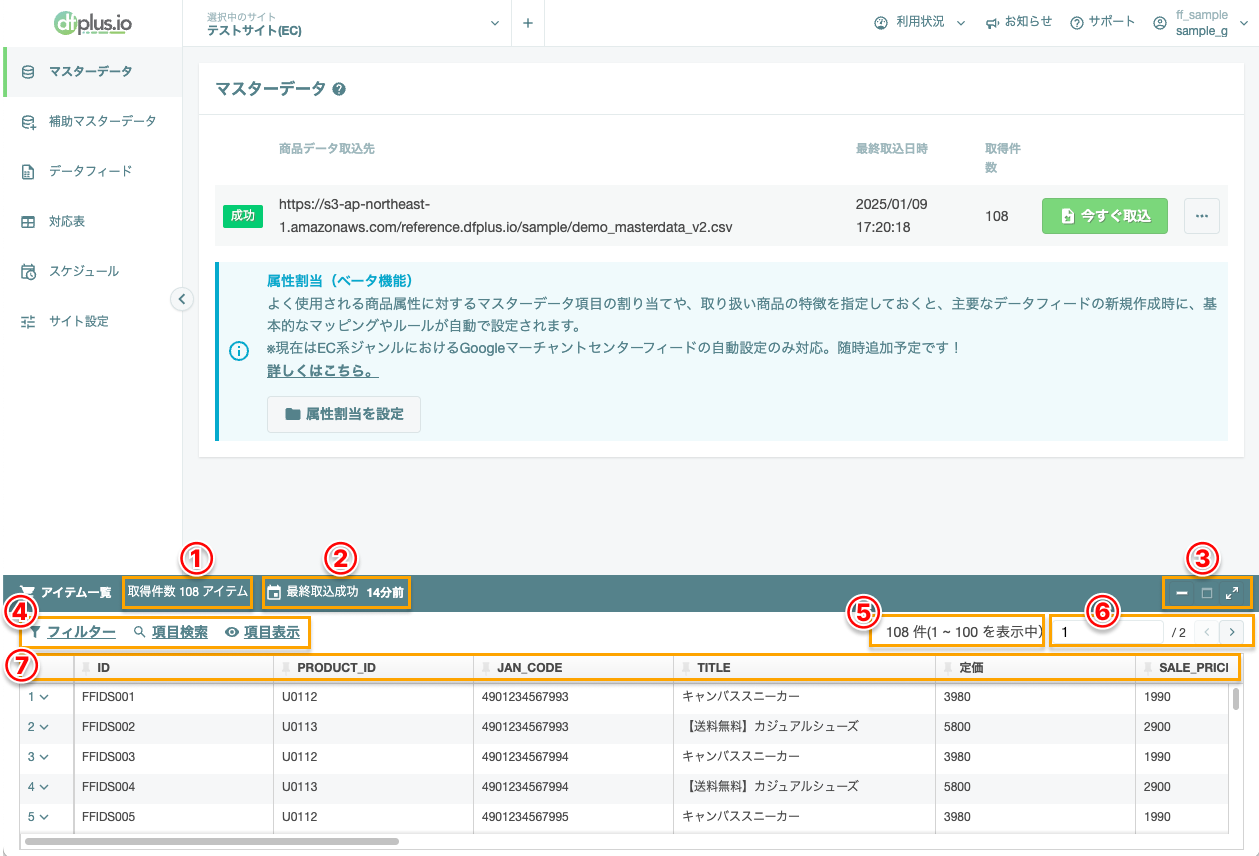
Task: Open お知らせ announcements
Action: click(x=1018, y=22)
